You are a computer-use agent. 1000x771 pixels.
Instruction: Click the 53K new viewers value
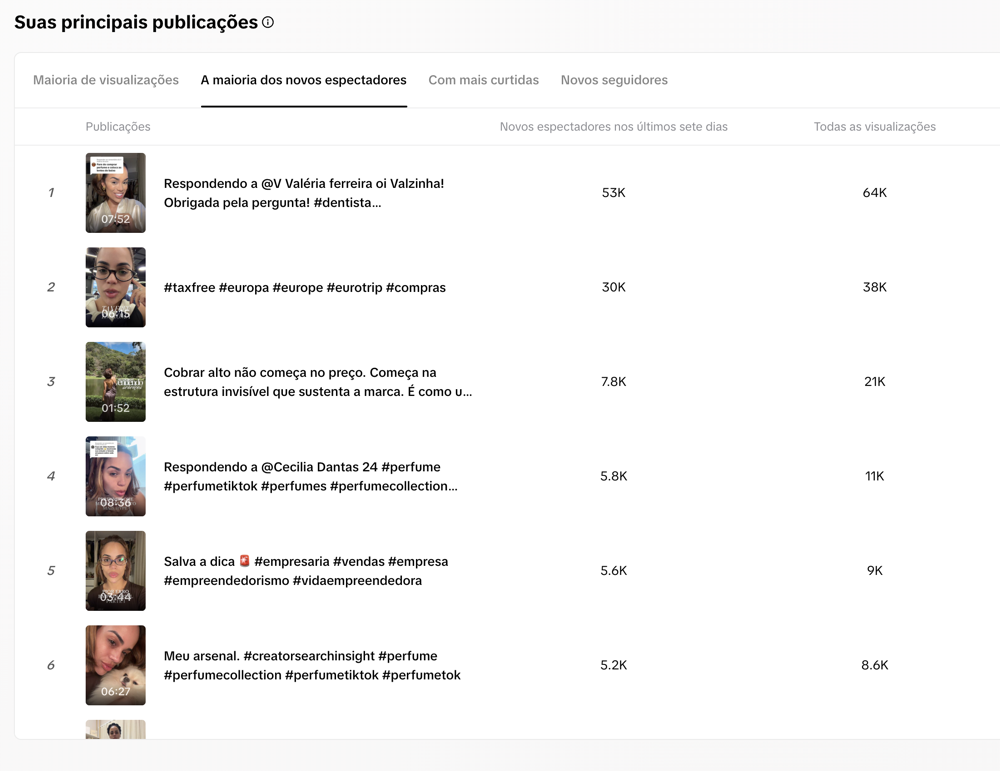[614, 193]
